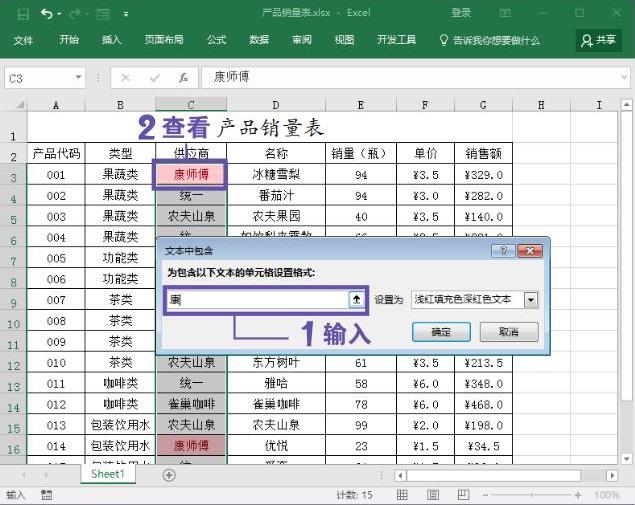Switch to the 开始 ribbon tab

pyautogui.click(x=69, y=40)
